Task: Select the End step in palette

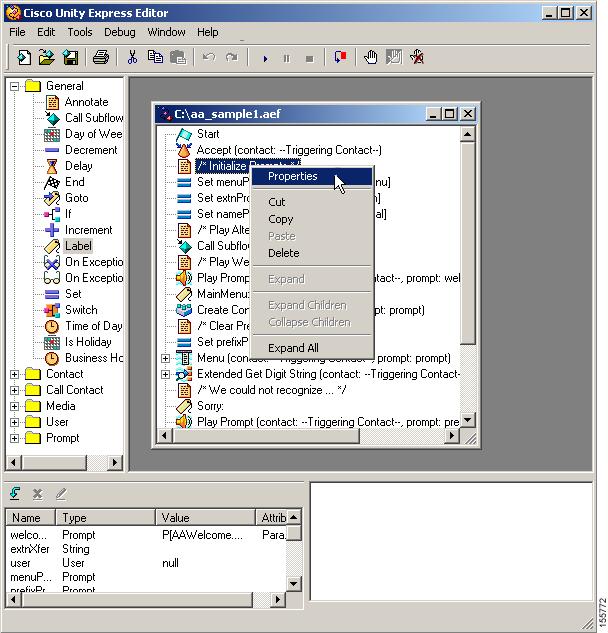Action: coord(75,182)
